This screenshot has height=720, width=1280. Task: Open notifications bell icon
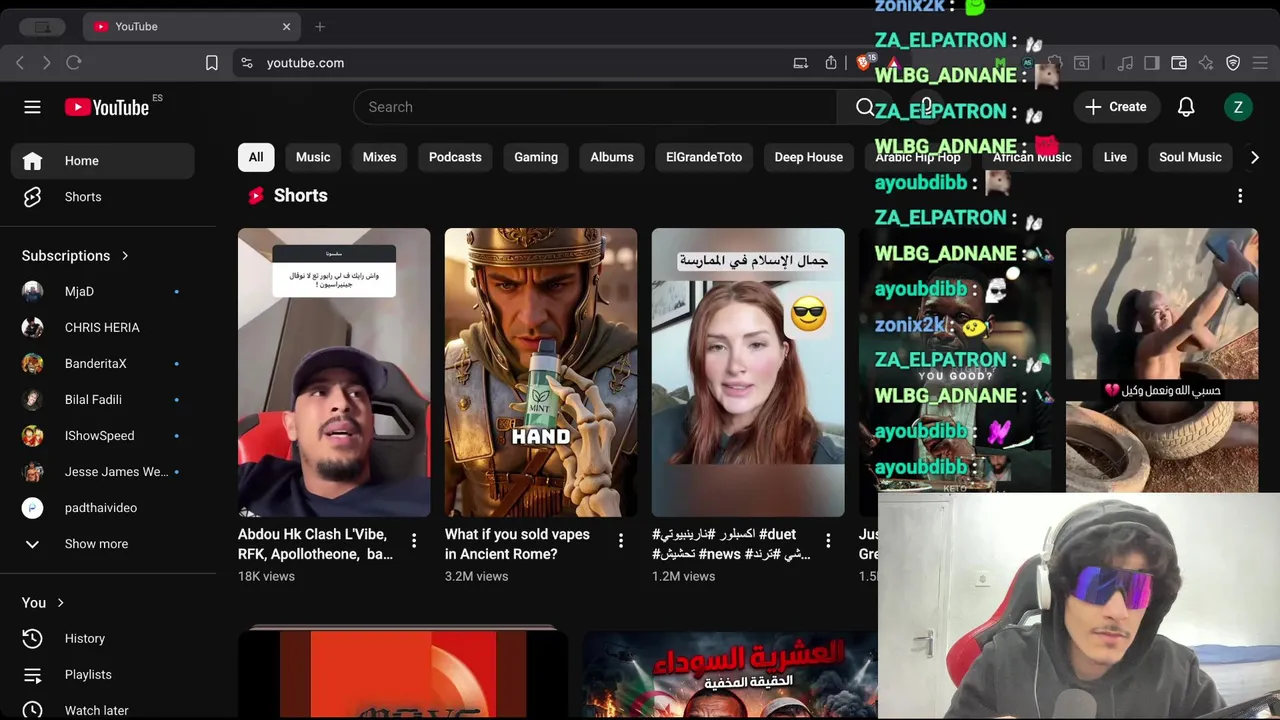coord(1186,107)
